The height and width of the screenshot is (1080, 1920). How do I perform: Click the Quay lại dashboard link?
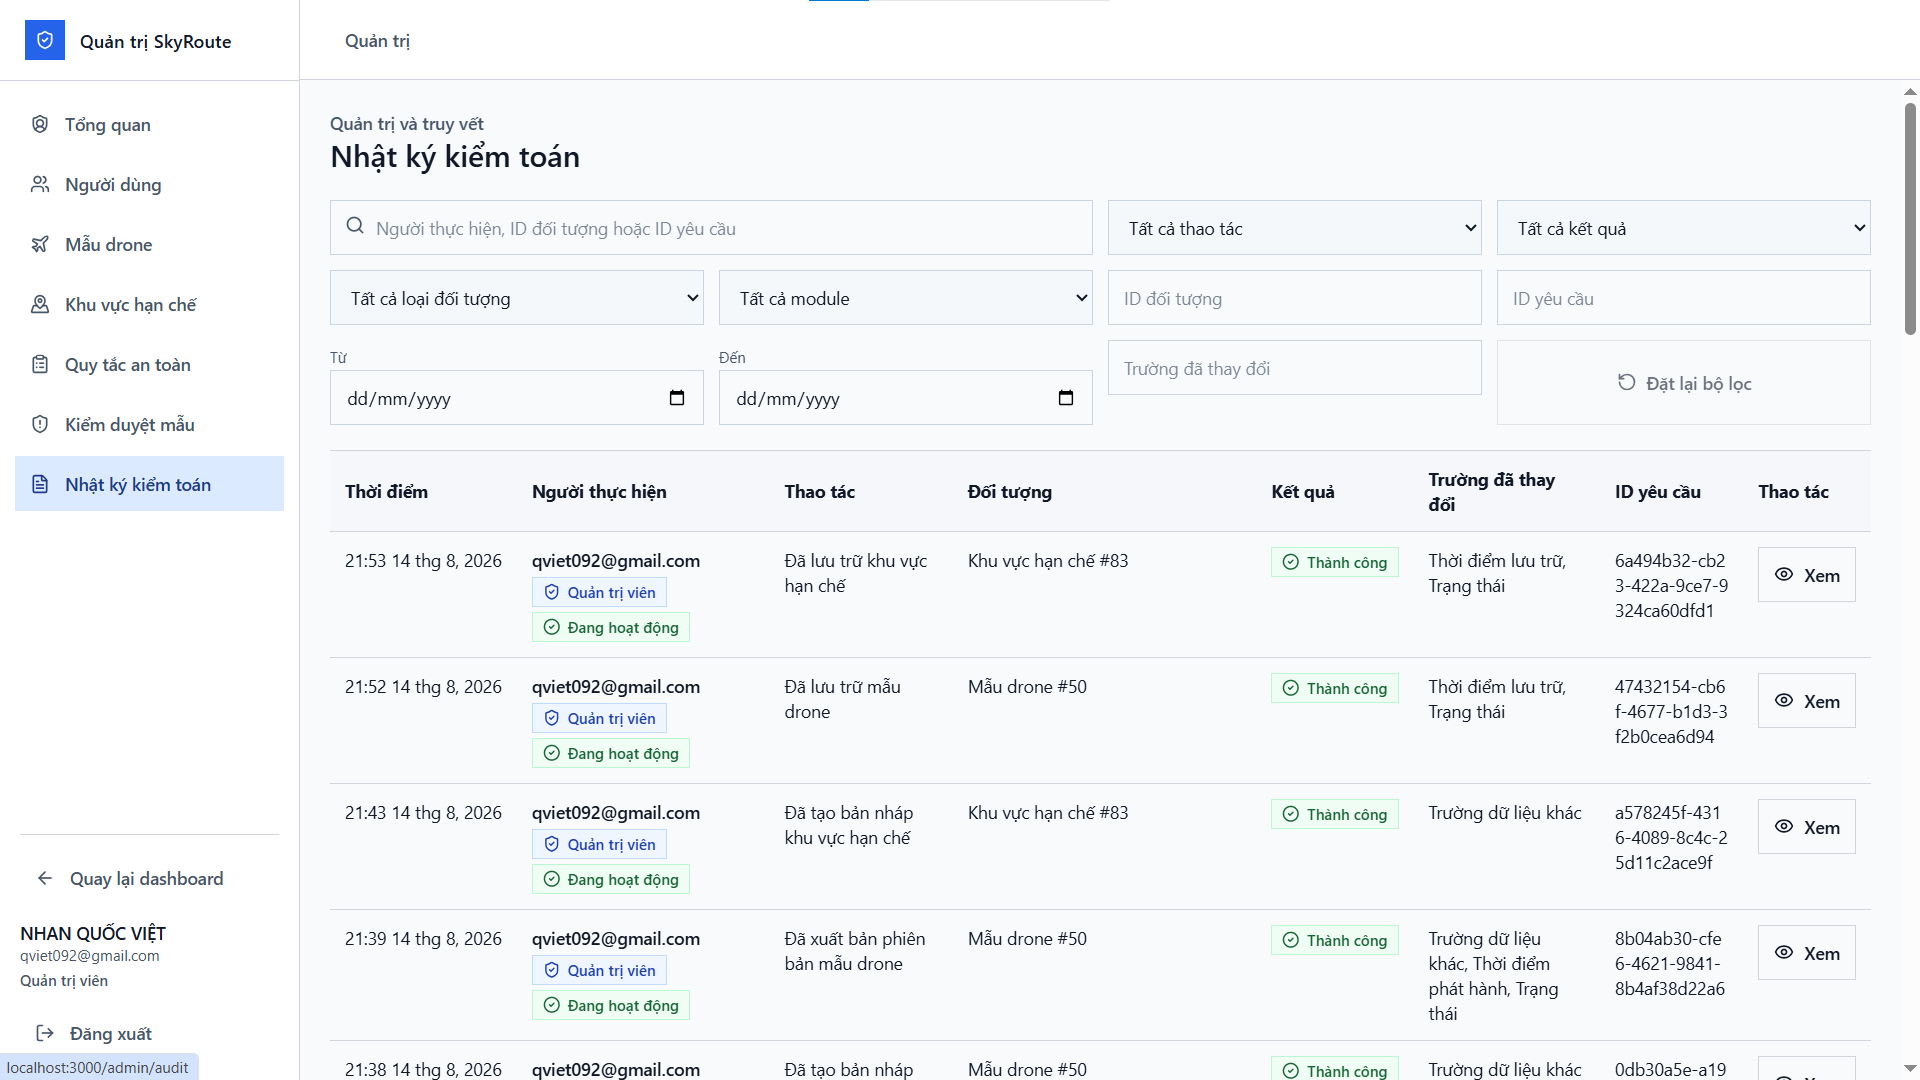pos(146,878)
